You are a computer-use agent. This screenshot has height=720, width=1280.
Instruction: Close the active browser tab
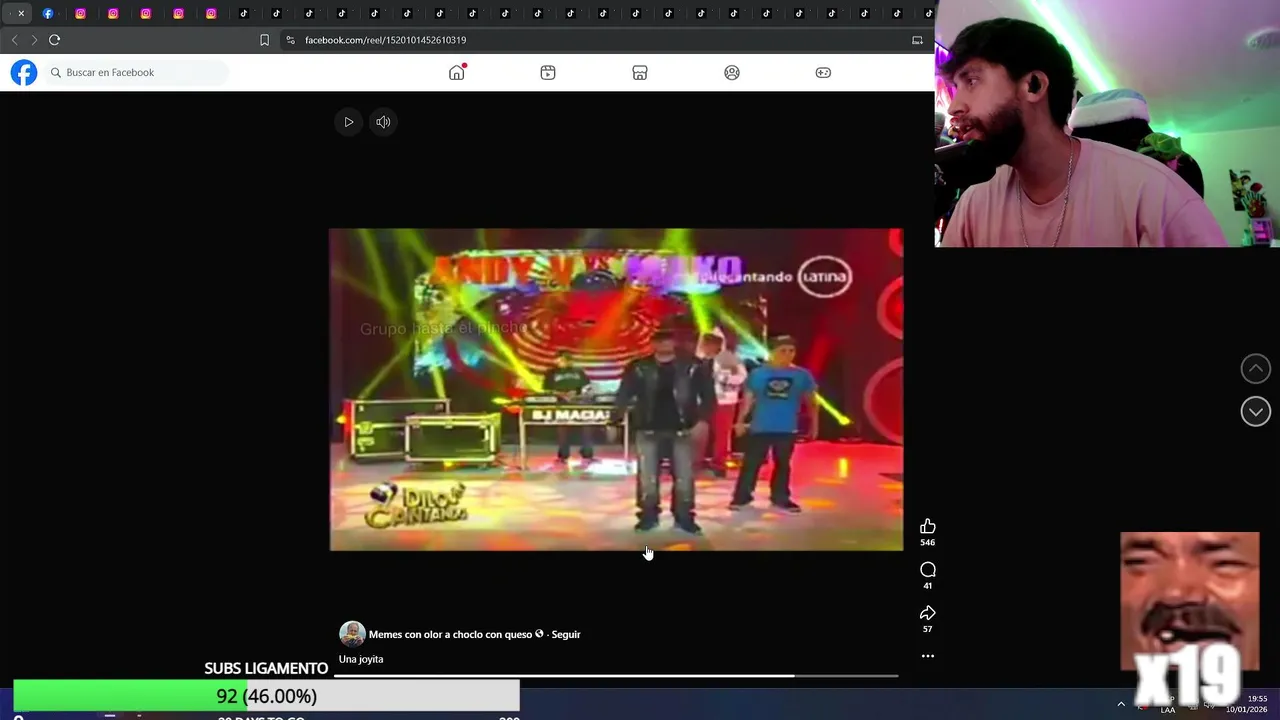tap(21, 13)
